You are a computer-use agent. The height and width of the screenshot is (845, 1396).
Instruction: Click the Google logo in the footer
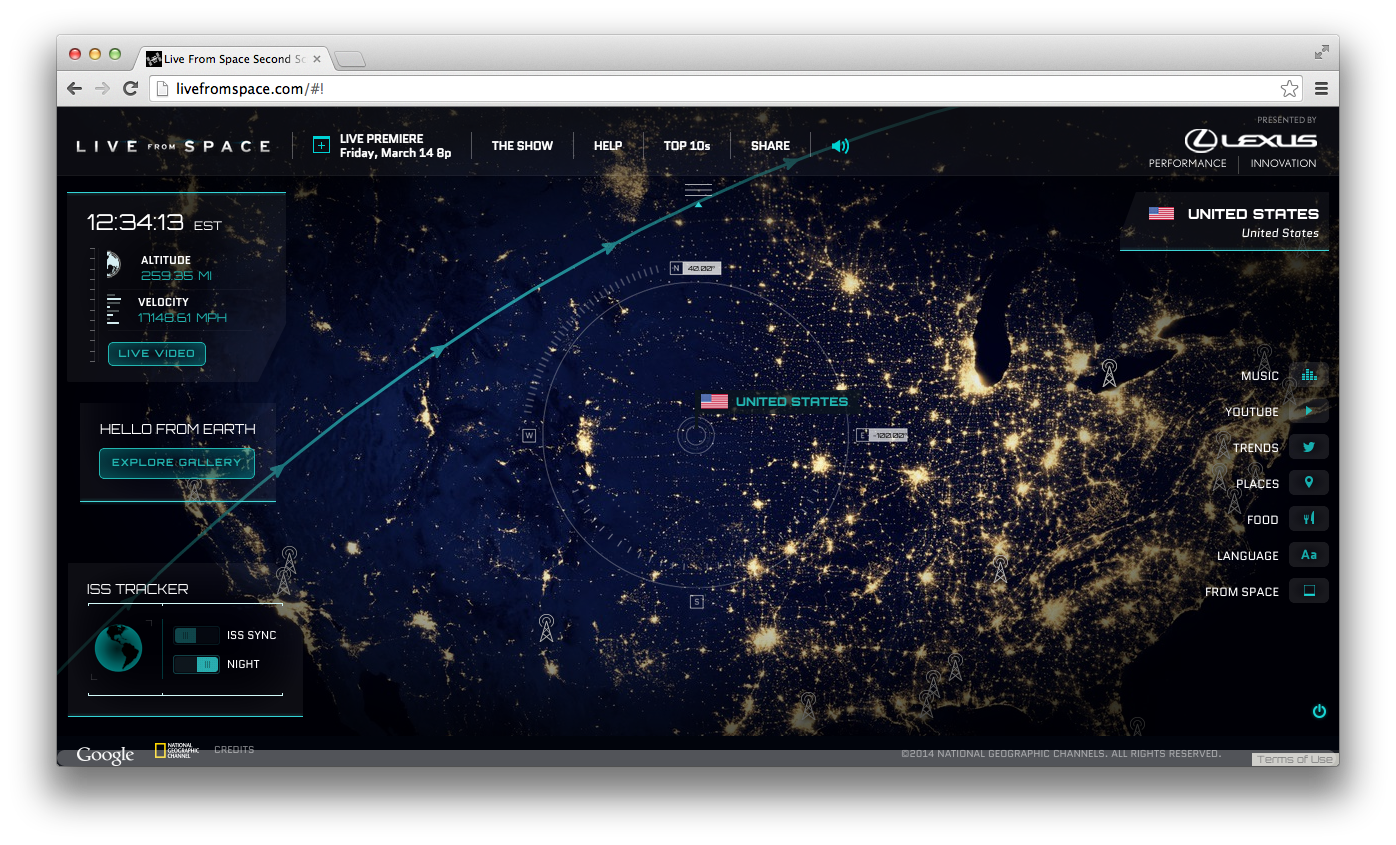coord(105,755)
